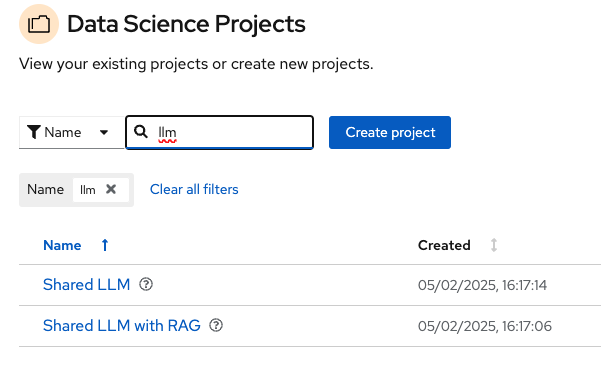Click Clear all filters link

click(194, 189)
